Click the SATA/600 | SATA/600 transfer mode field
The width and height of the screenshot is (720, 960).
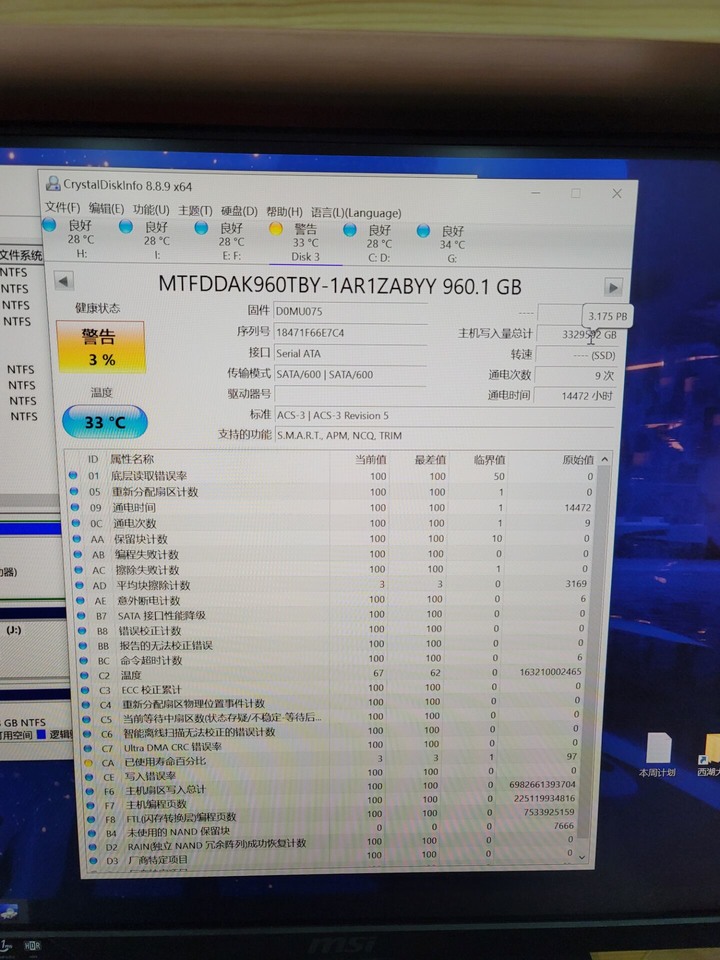350,374
